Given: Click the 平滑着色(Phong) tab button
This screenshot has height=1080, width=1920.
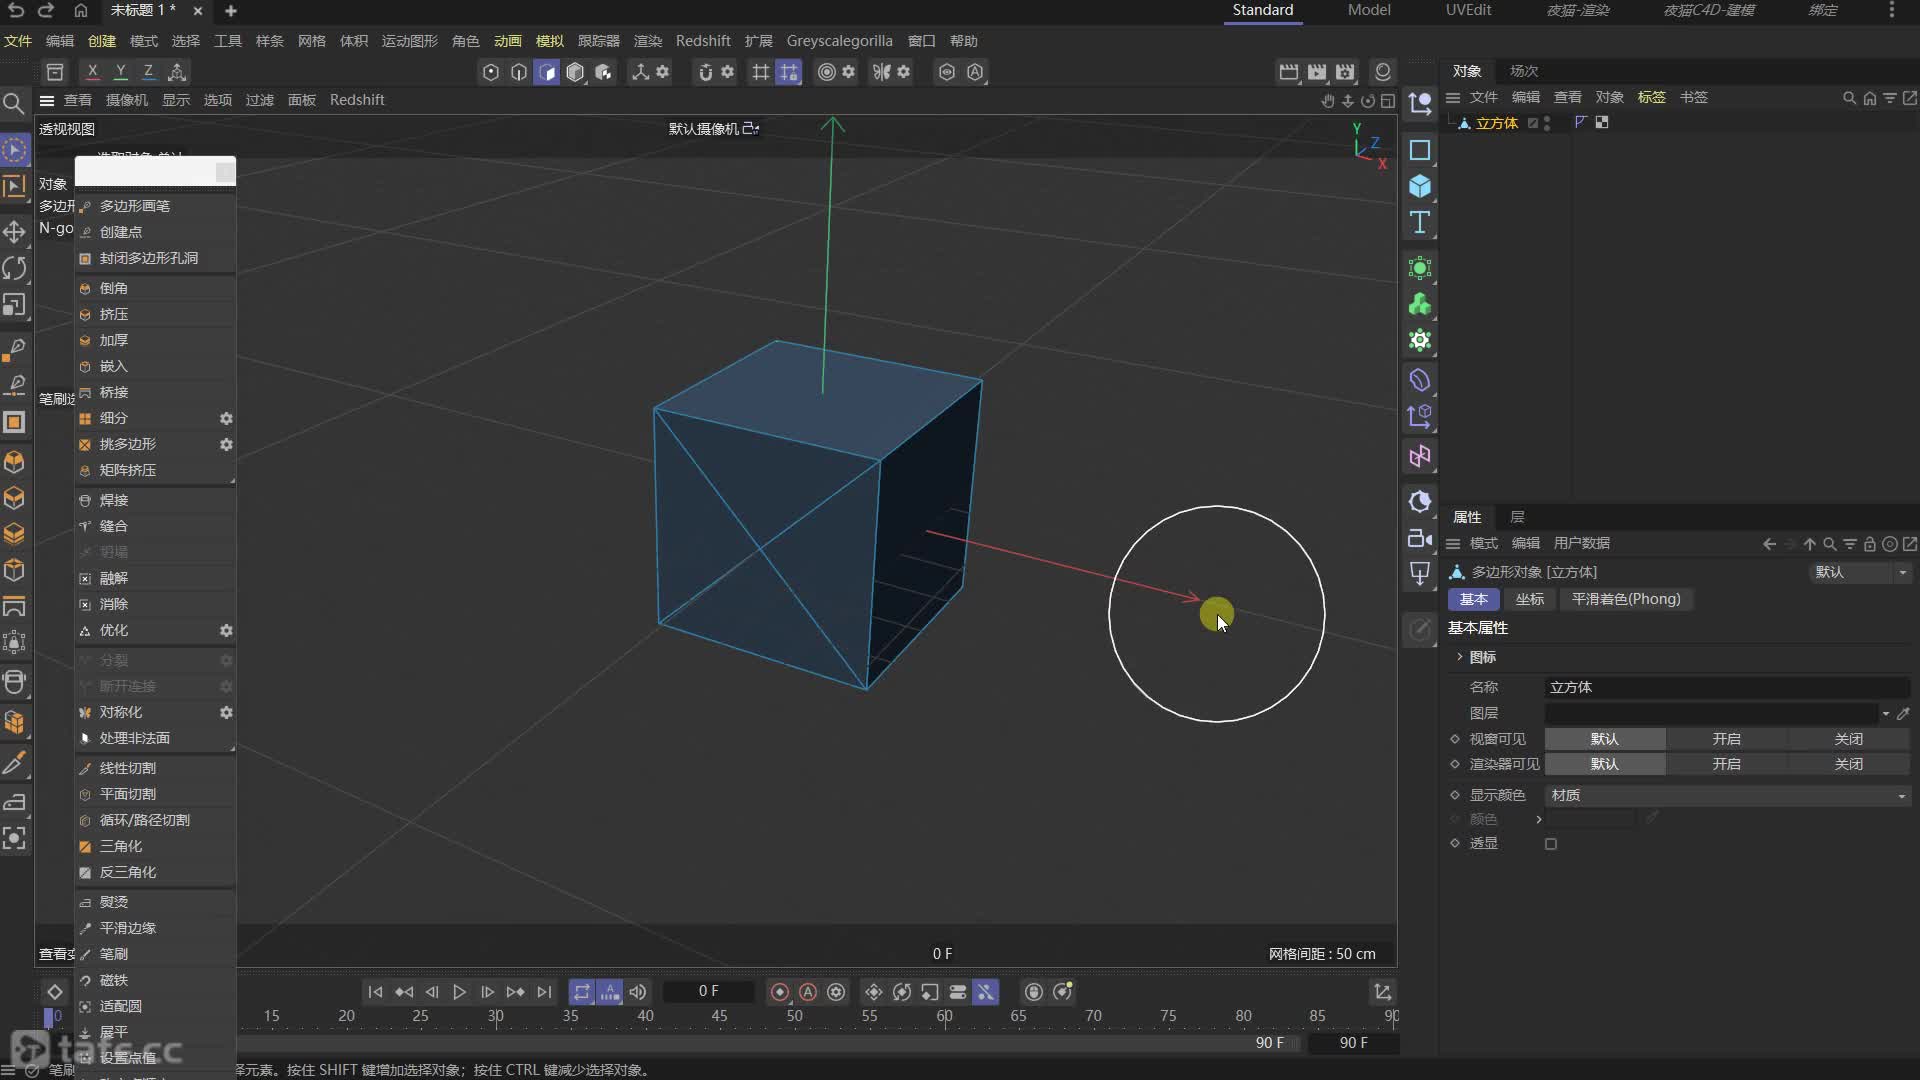Looking at the screenshot, I should (1625, 599).
